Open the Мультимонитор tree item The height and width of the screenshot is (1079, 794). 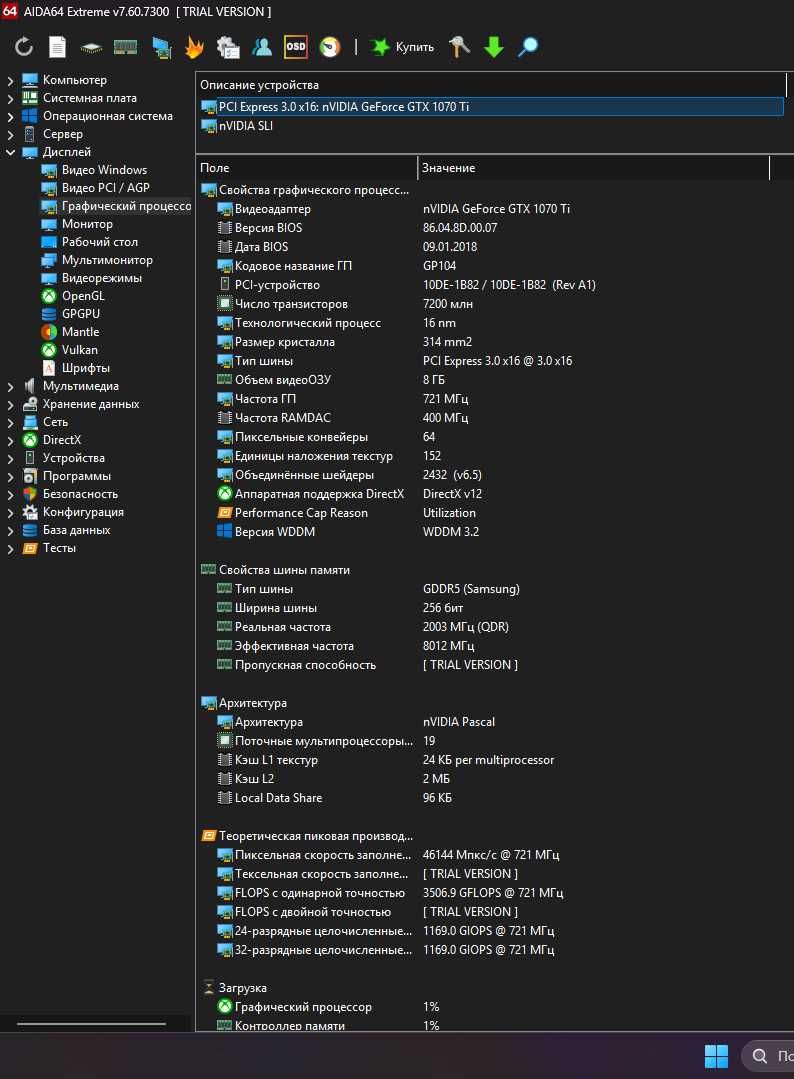(96, 260)
